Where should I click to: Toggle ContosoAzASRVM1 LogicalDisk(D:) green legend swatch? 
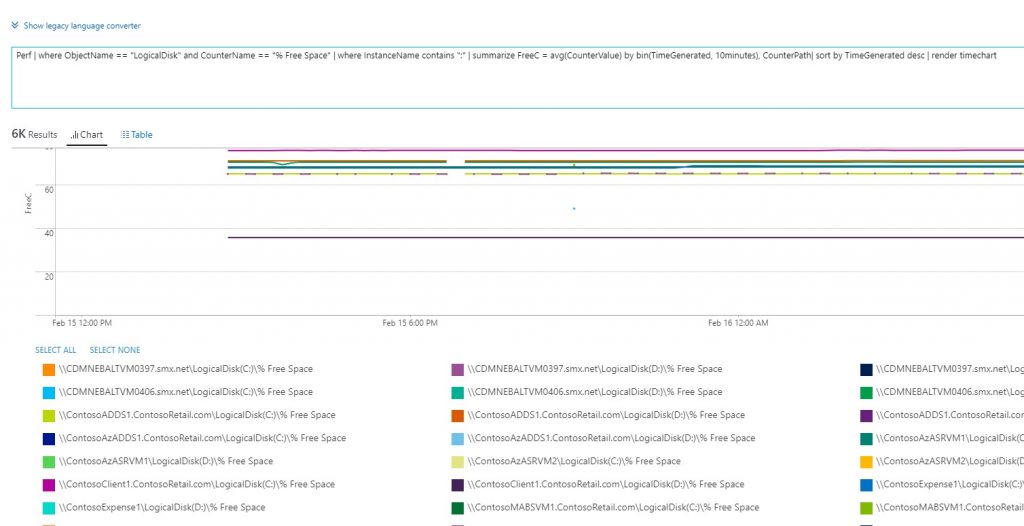(49, 461)
